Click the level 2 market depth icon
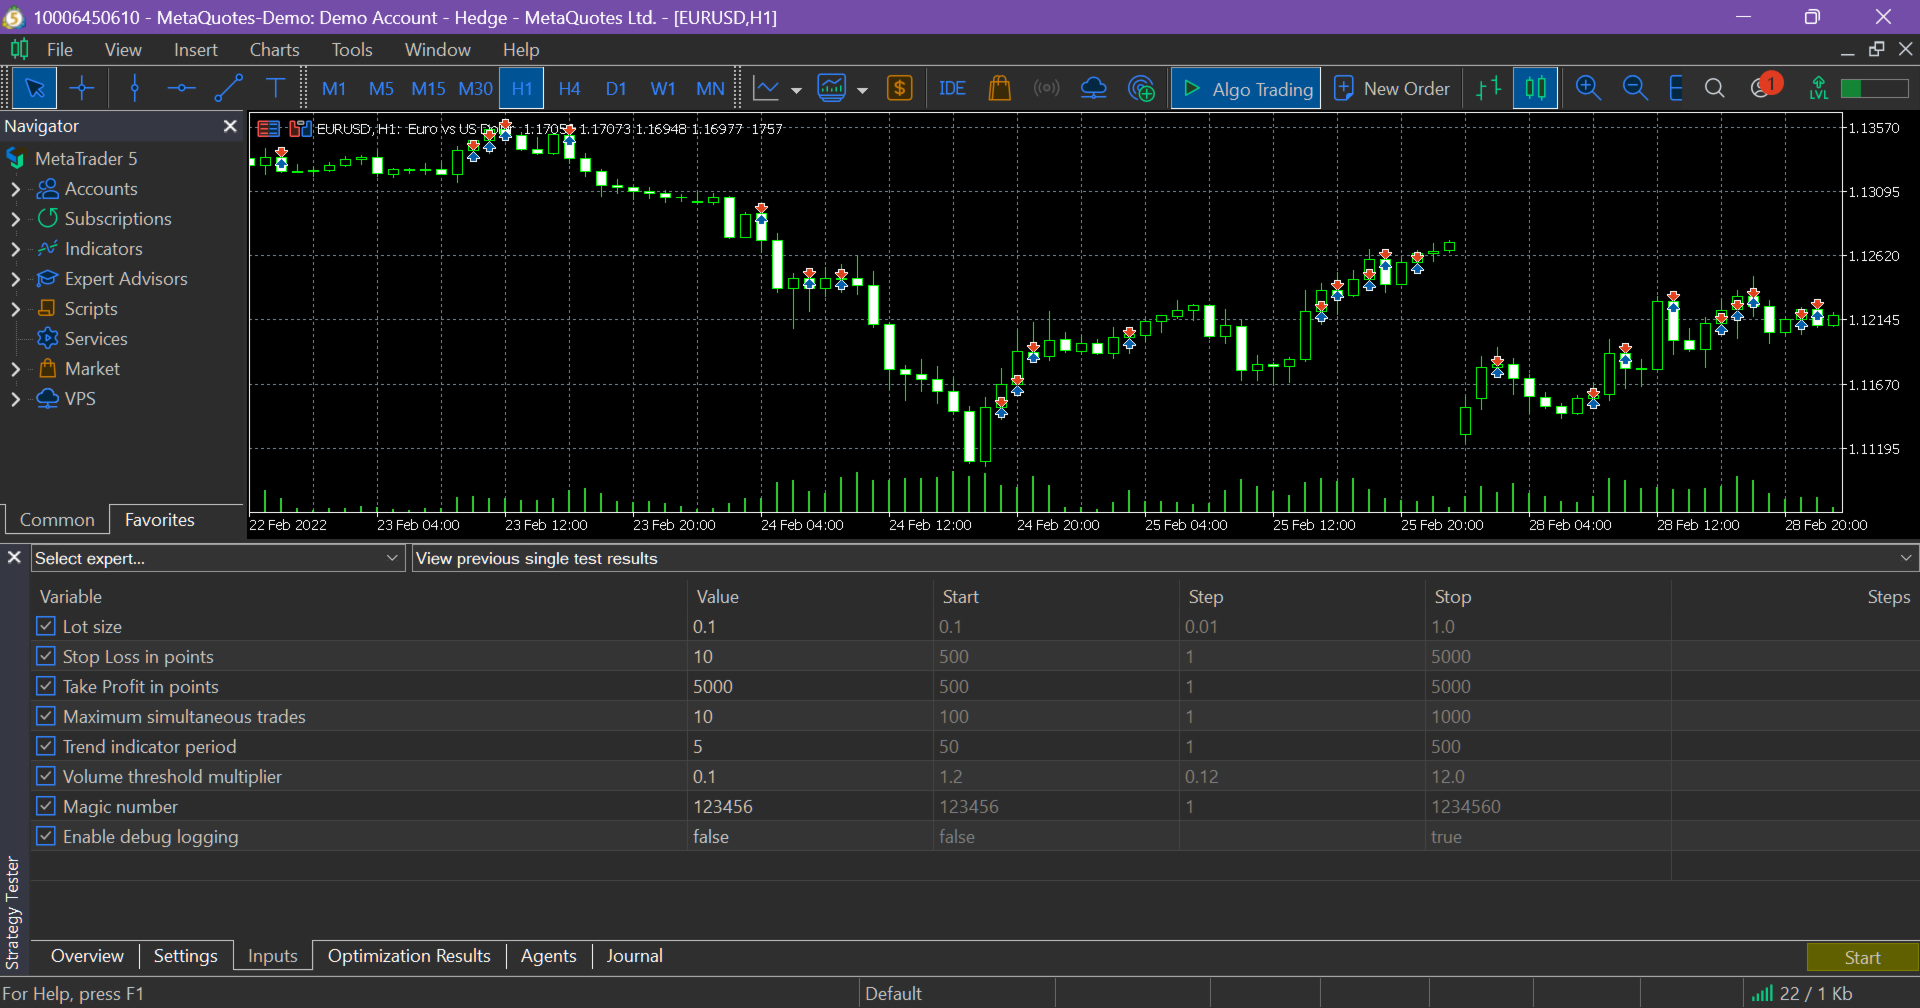Image resolution: width=1920 pixels, height=1008 pixels. click(x=1819, y=89)
